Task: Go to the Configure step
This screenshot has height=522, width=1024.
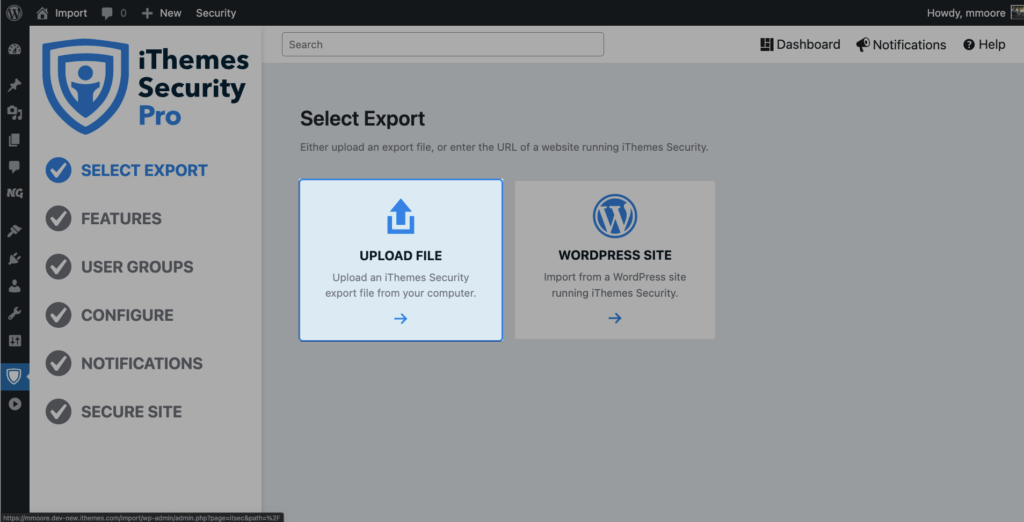Action: 110,315
